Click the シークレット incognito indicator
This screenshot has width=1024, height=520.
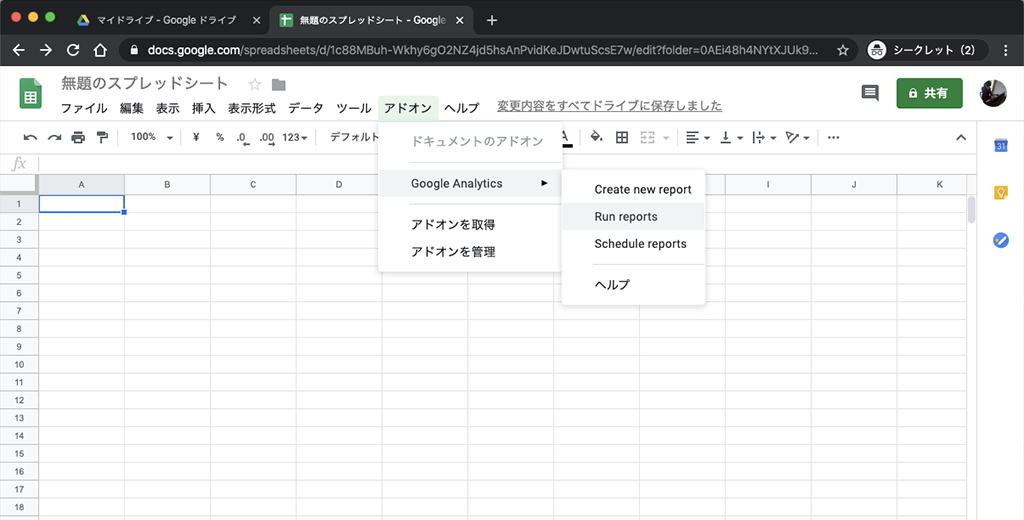927,50
